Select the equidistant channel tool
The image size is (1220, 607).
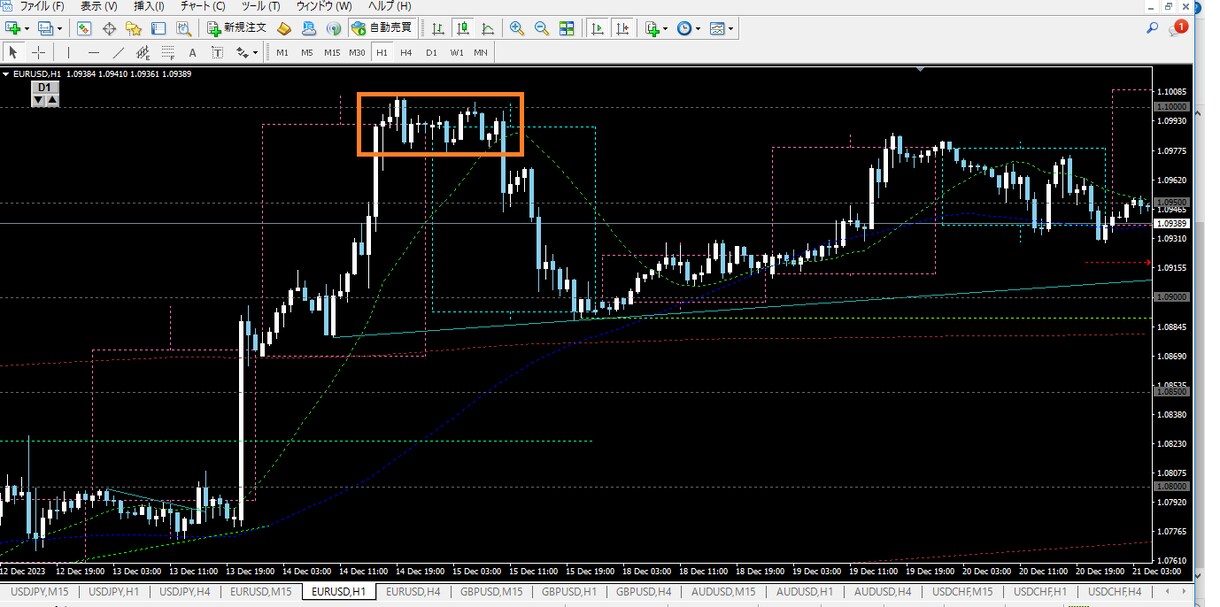pos(143,52)
